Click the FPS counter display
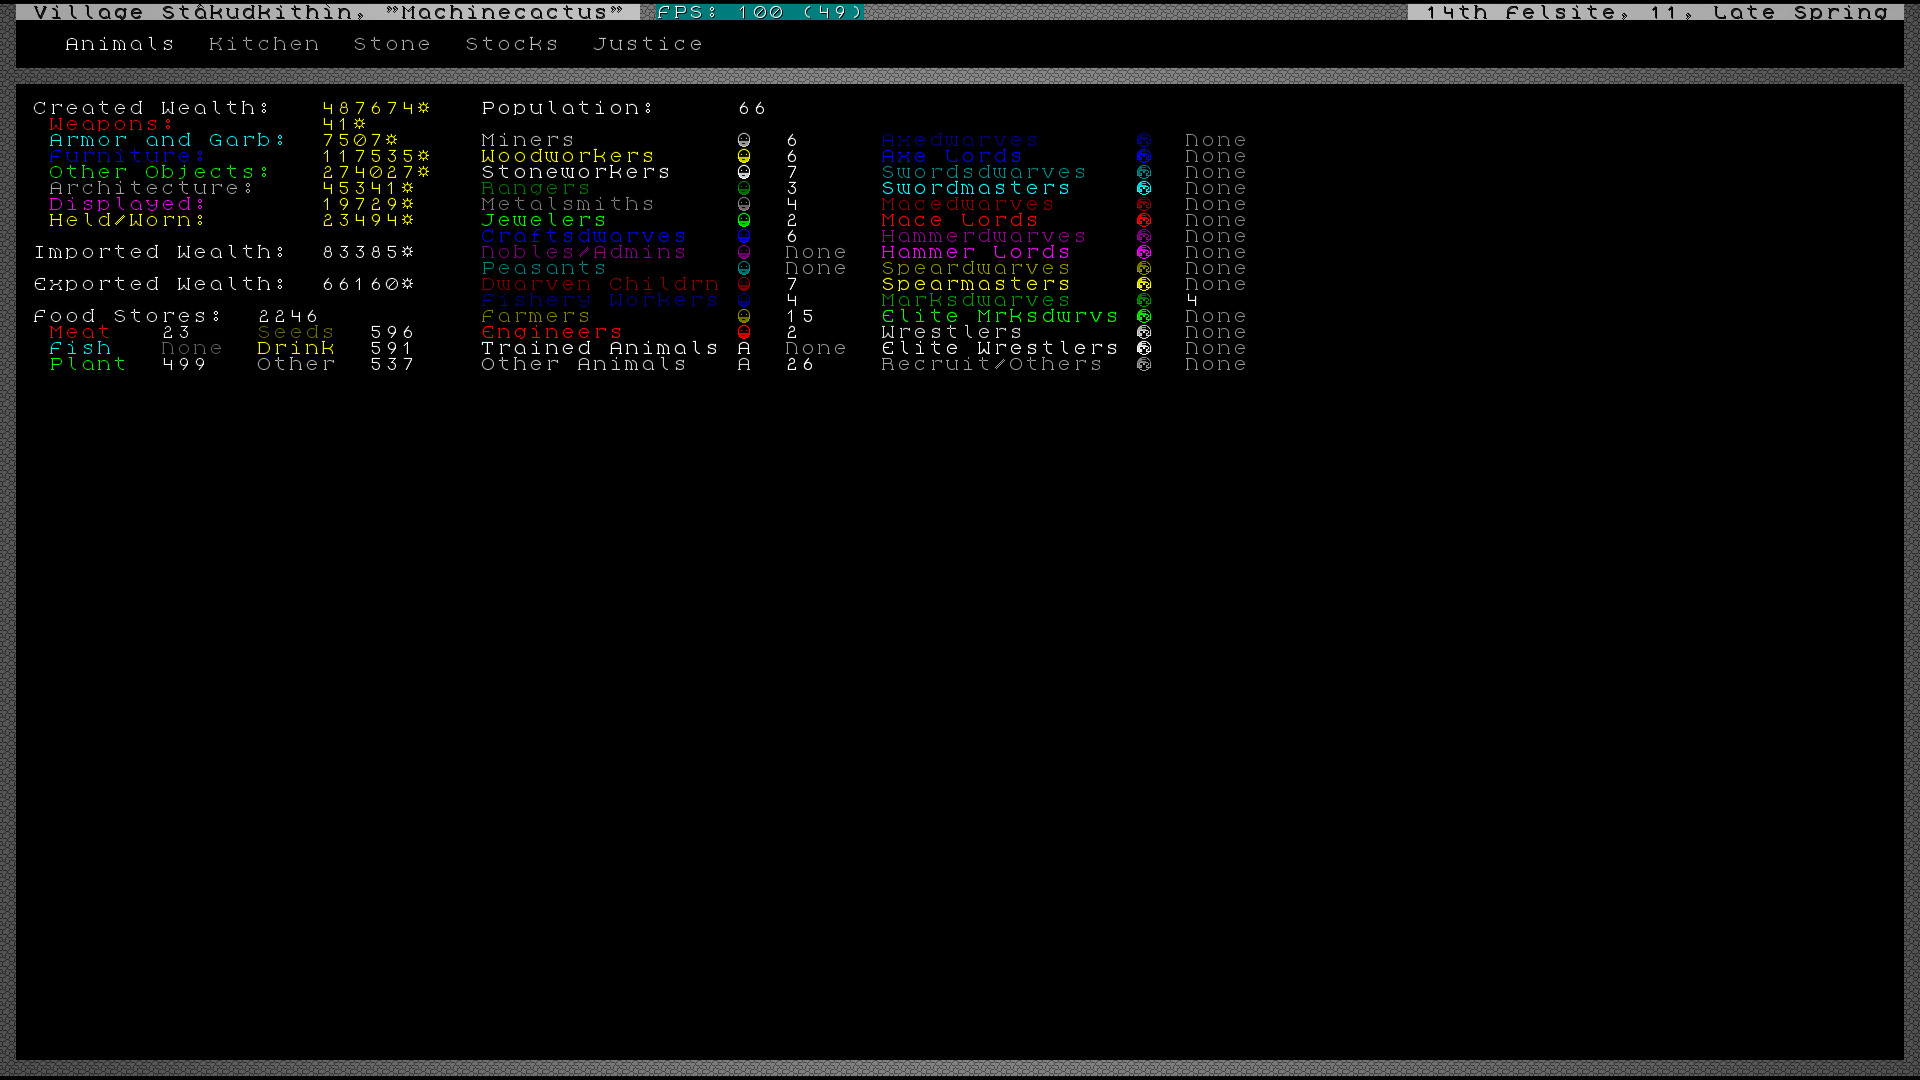Image resolution: width=1920 pixels, height=1080 pixels. tap(760, 12)
